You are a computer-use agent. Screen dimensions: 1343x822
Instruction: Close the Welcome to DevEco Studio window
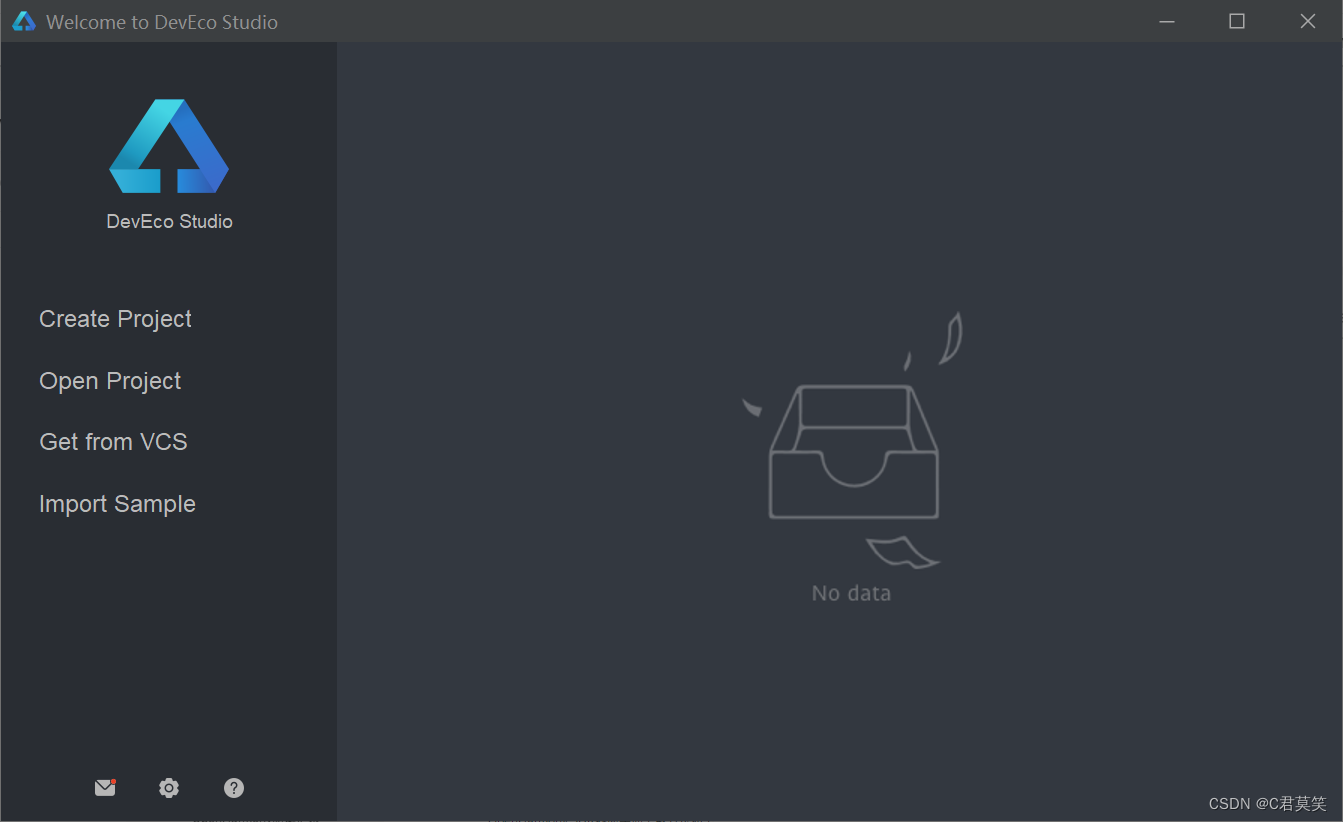(1308, 21)
